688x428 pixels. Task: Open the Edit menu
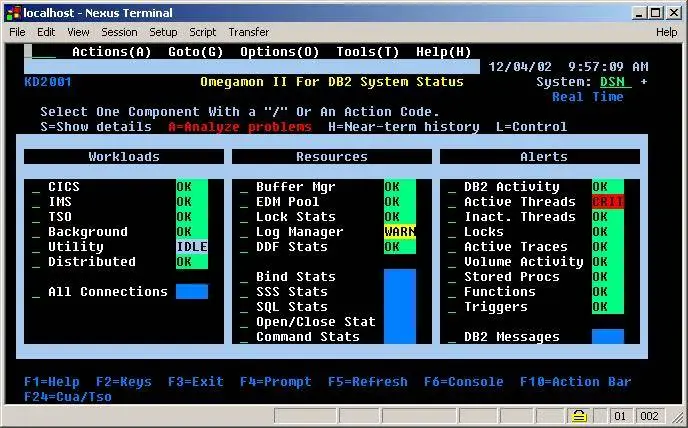46,32
